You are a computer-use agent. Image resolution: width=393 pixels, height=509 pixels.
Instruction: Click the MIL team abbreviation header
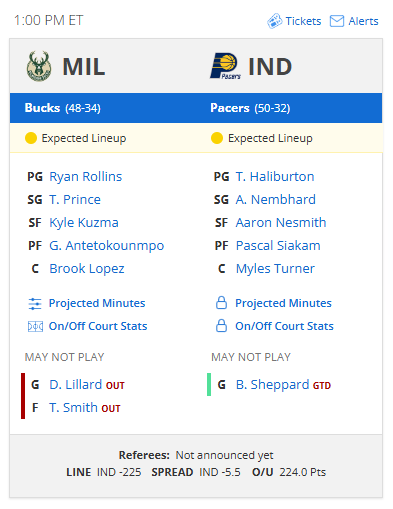pyautogui.click(x=84, y=67)
